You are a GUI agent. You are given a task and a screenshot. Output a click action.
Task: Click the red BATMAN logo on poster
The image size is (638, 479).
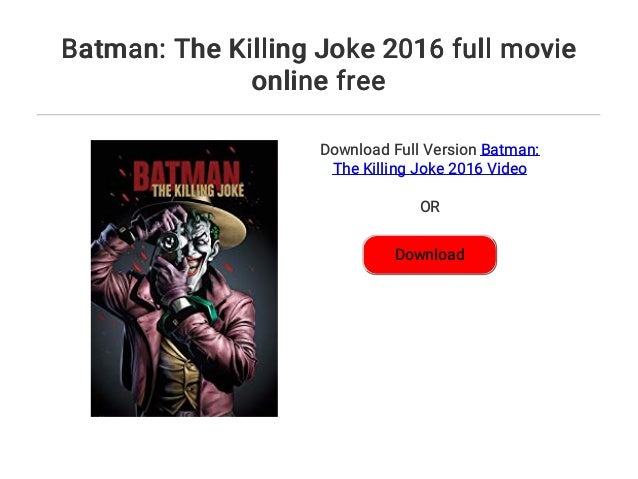coord(186,175)
